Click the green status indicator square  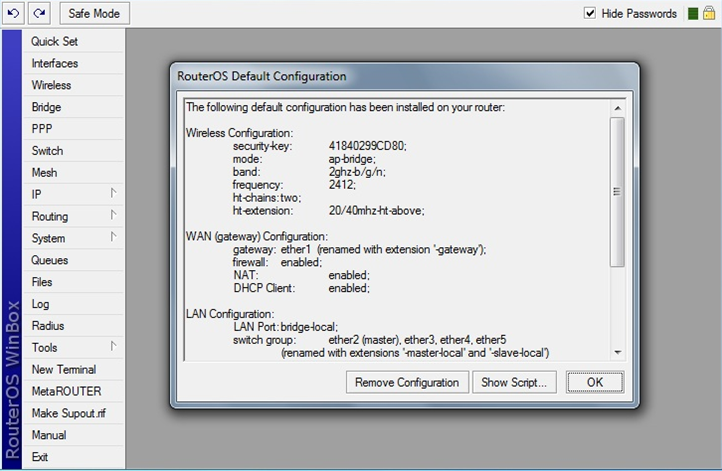tap(693, 13)
